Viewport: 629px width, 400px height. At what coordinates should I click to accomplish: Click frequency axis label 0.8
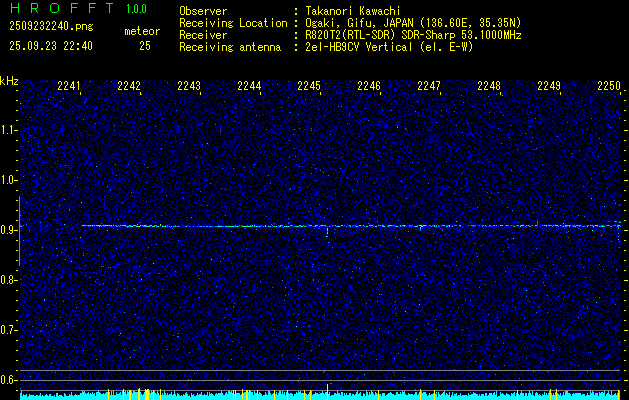coord(8,280)
